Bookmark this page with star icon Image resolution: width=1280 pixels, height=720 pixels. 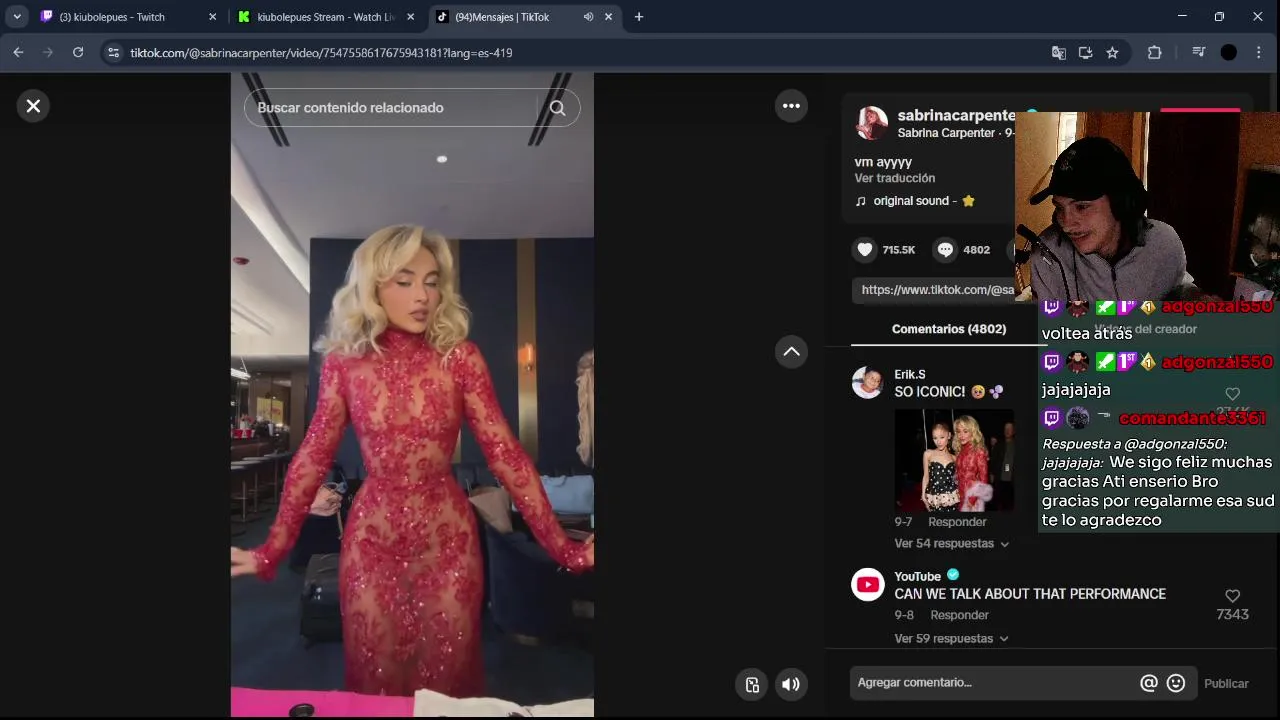point(1112,53)
